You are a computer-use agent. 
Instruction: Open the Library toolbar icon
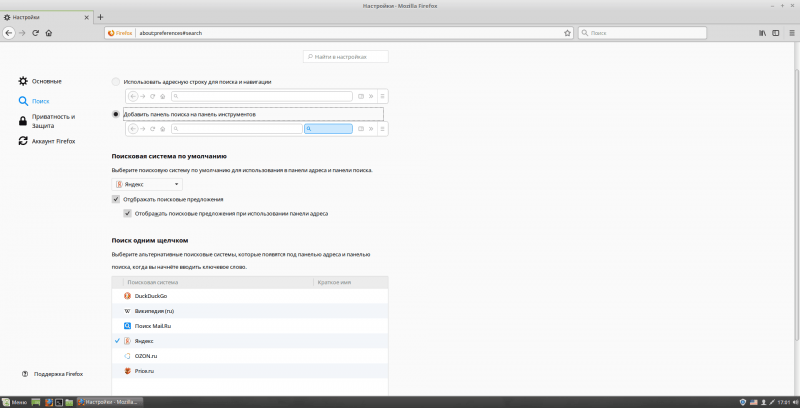[x=763, y=33]
